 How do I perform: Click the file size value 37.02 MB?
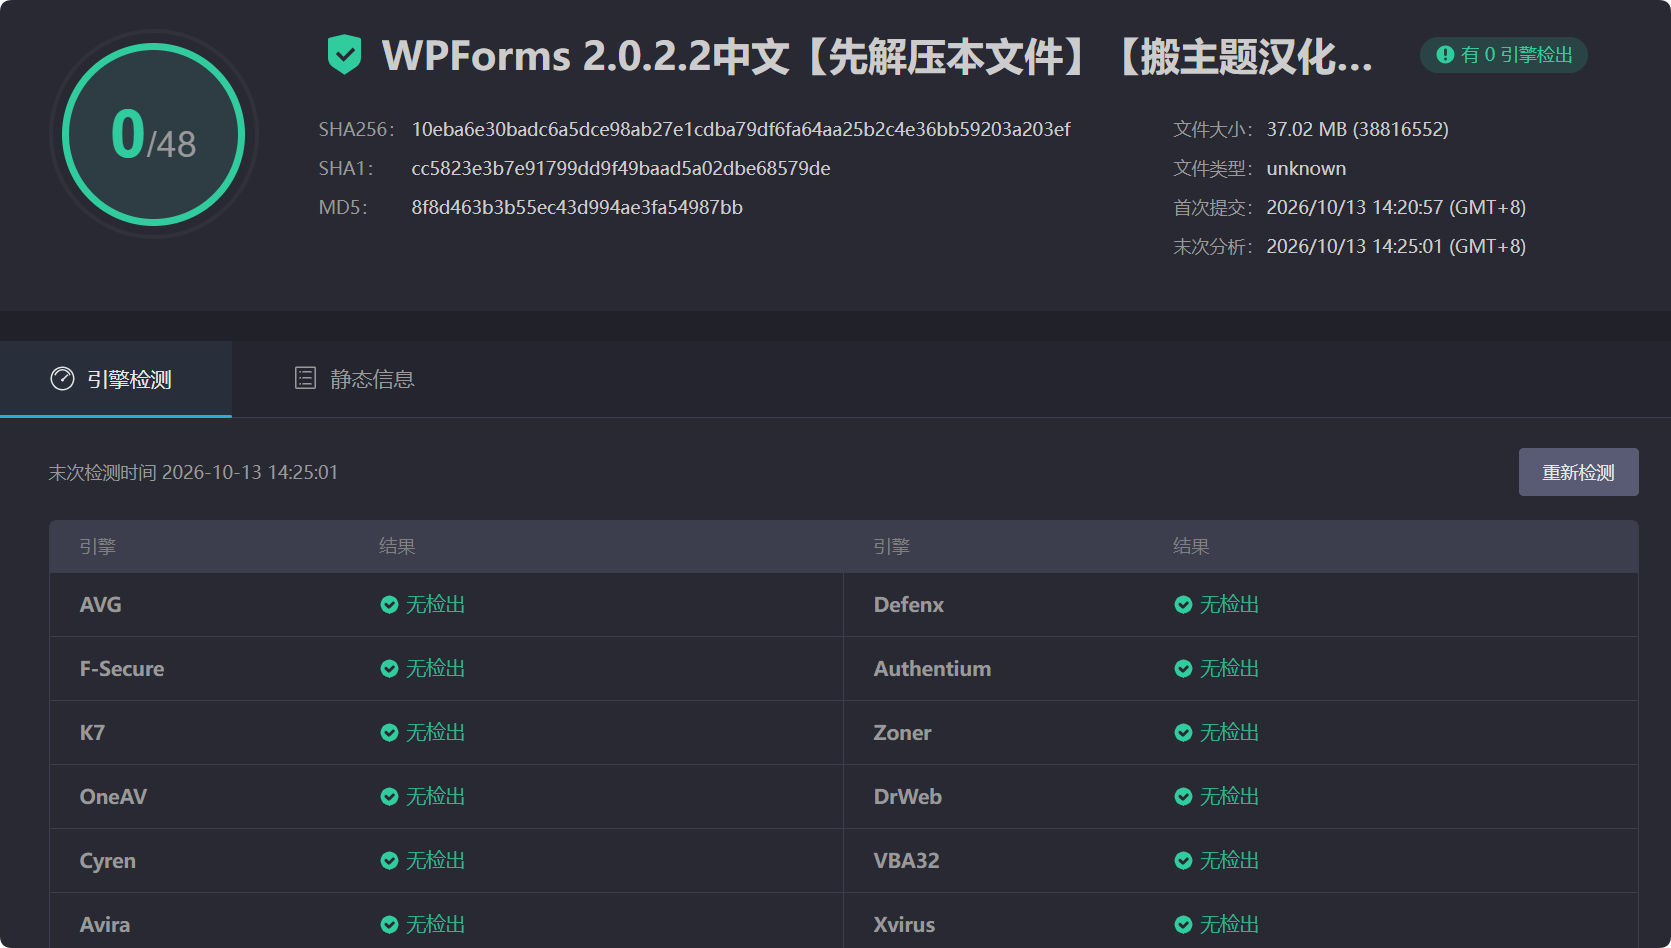[x=1357, y=129]
